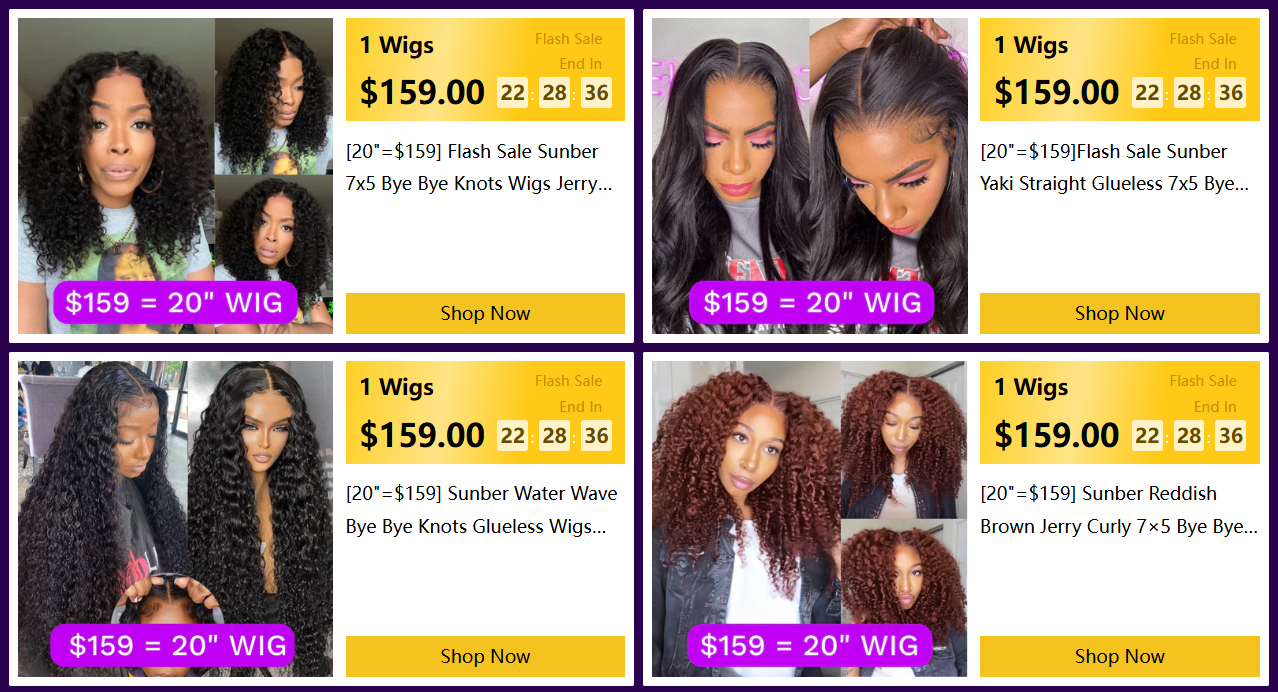Click the purple $159 badge on reddish wig image
Image resolution: width=1278 pixels, height=692 pixels.
[809, 645]
